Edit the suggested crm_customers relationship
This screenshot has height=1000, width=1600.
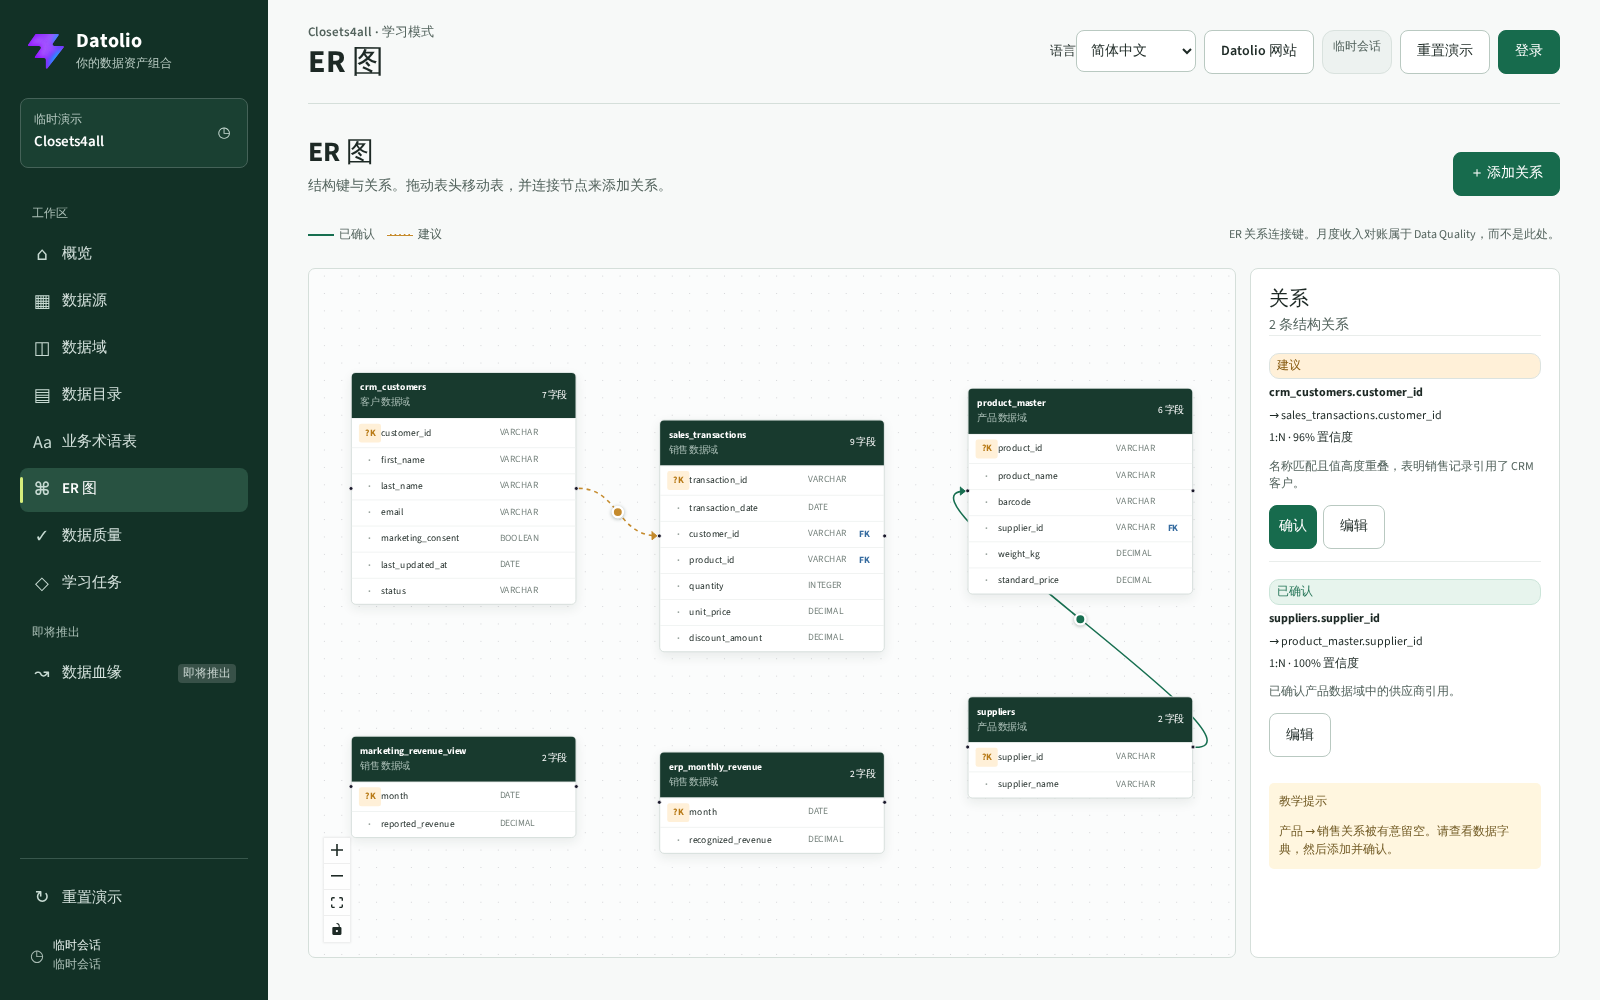coord(1354,527)
